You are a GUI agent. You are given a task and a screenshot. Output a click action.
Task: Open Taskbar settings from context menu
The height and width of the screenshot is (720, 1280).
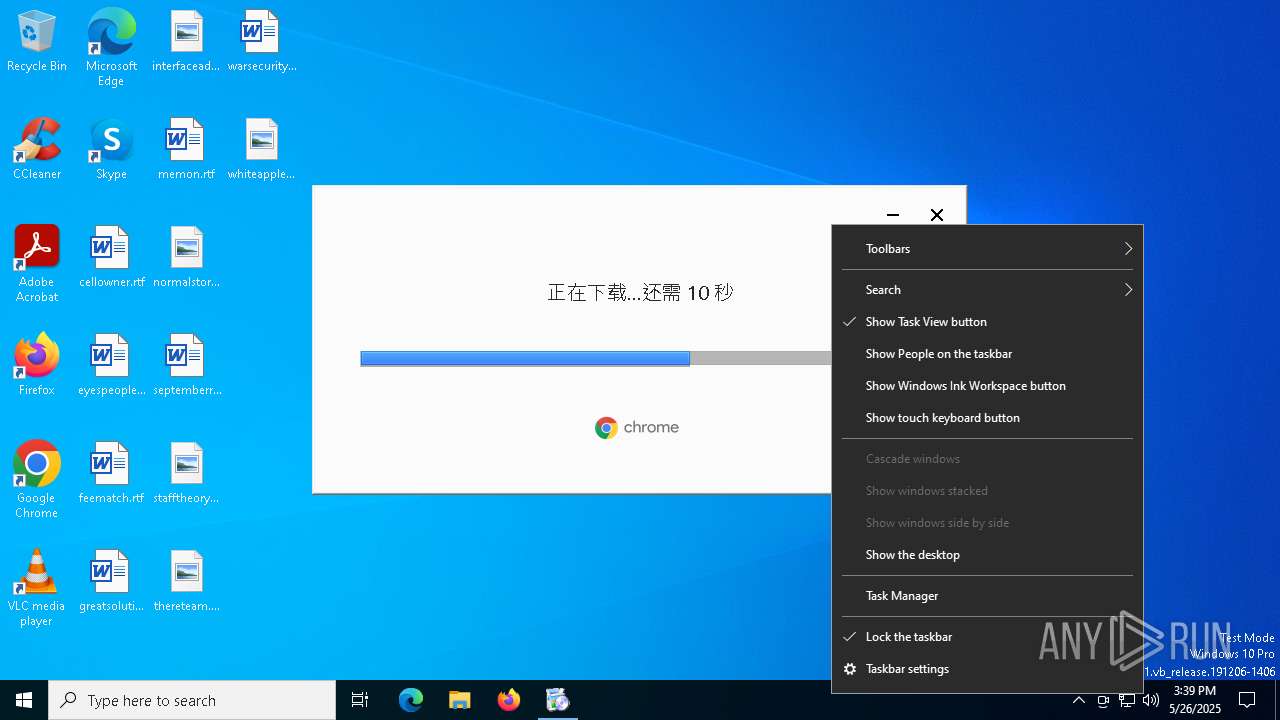click(x=987, y=669)
